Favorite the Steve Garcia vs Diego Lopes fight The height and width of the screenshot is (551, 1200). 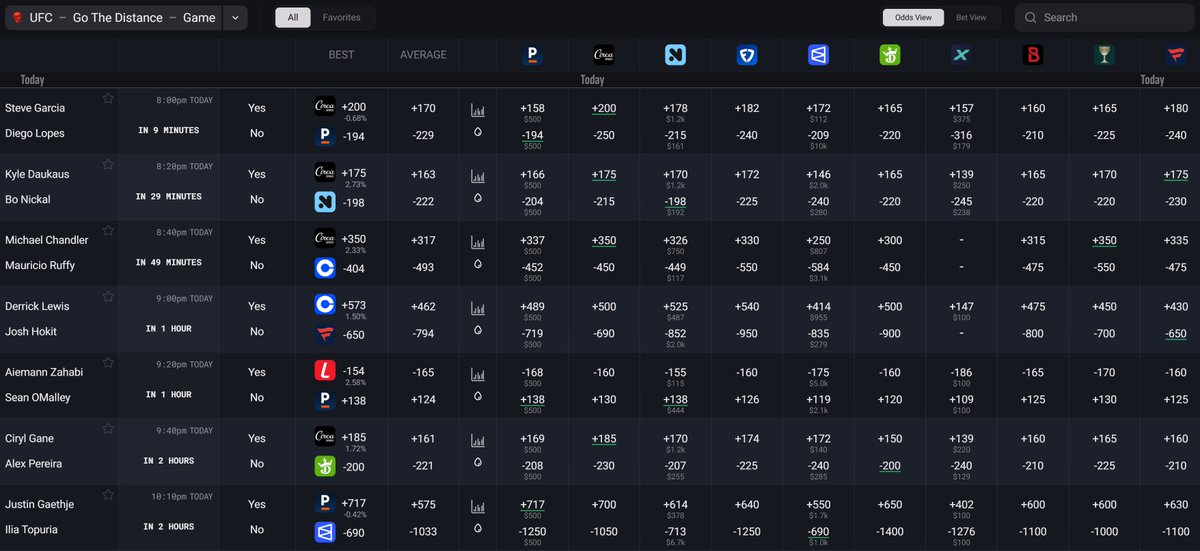(x=108, y=98)
